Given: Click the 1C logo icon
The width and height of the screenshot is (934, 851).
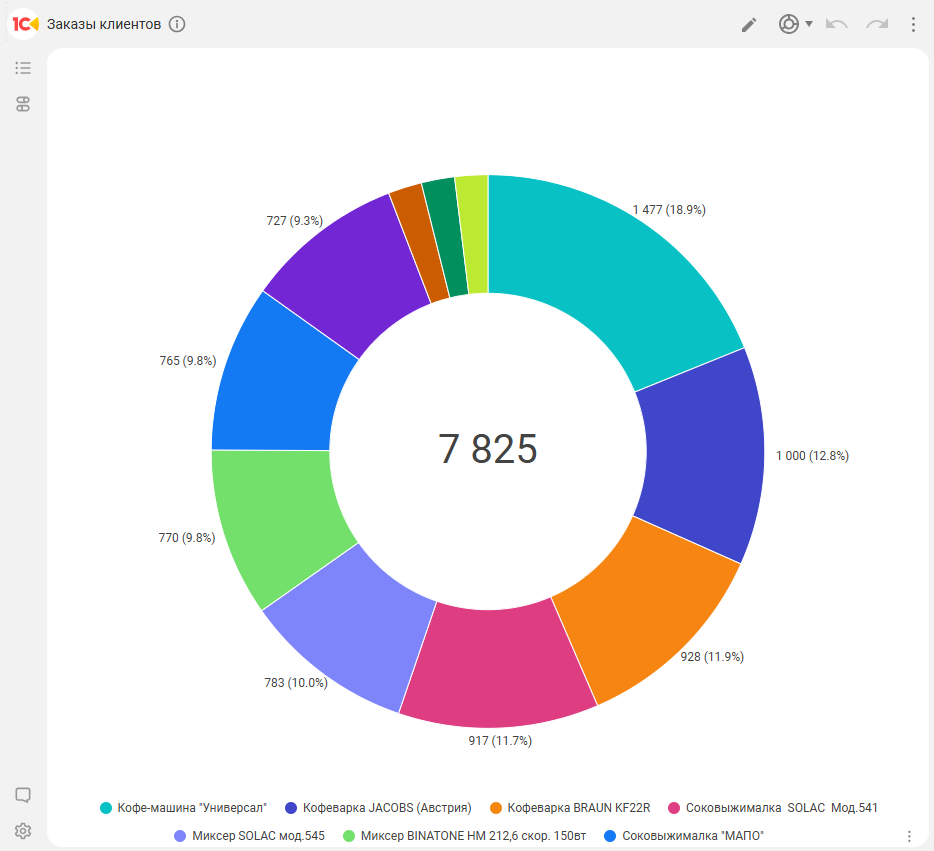Looking at the screenshot, I should (24, 24).
